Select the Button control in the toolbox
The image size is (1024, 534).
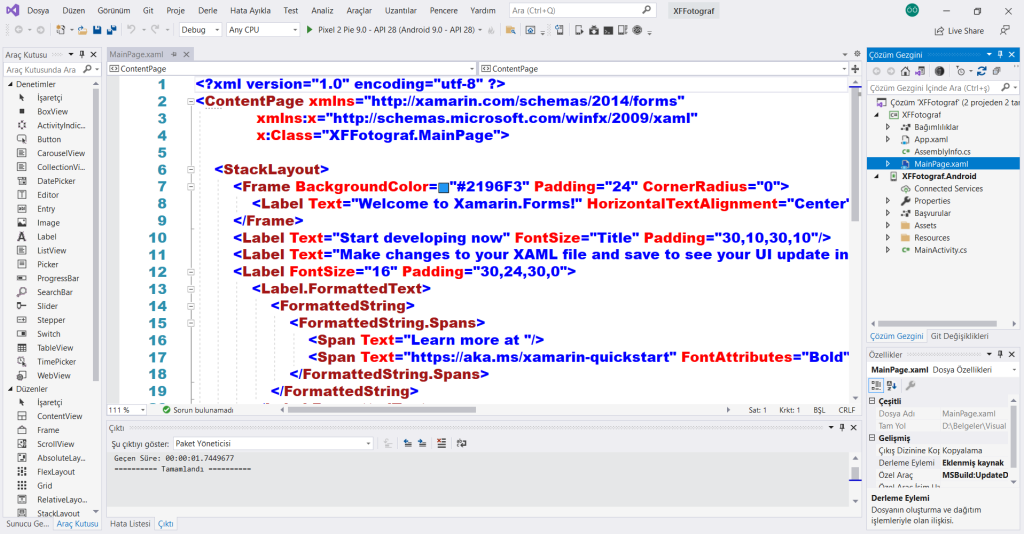[49, 139]
